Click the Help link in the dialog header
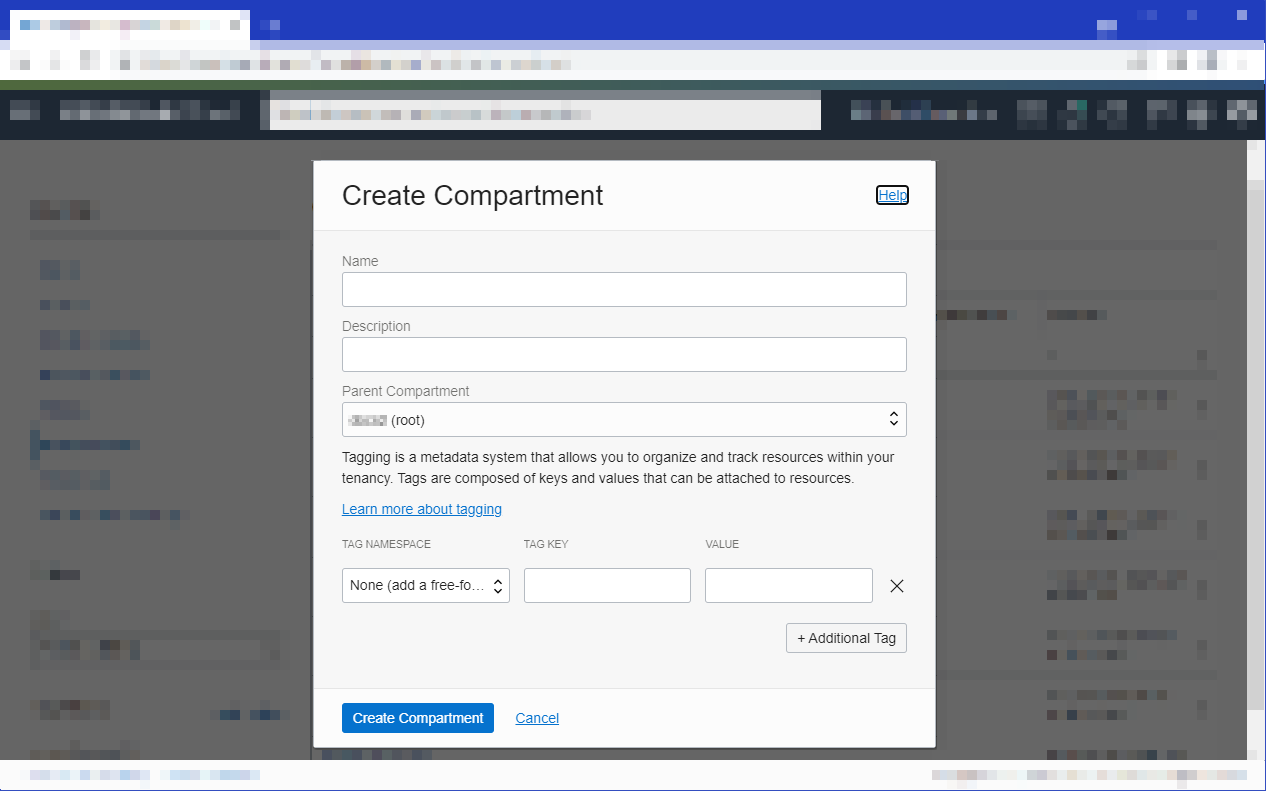Screen dimensions: 1266x791 892,195
